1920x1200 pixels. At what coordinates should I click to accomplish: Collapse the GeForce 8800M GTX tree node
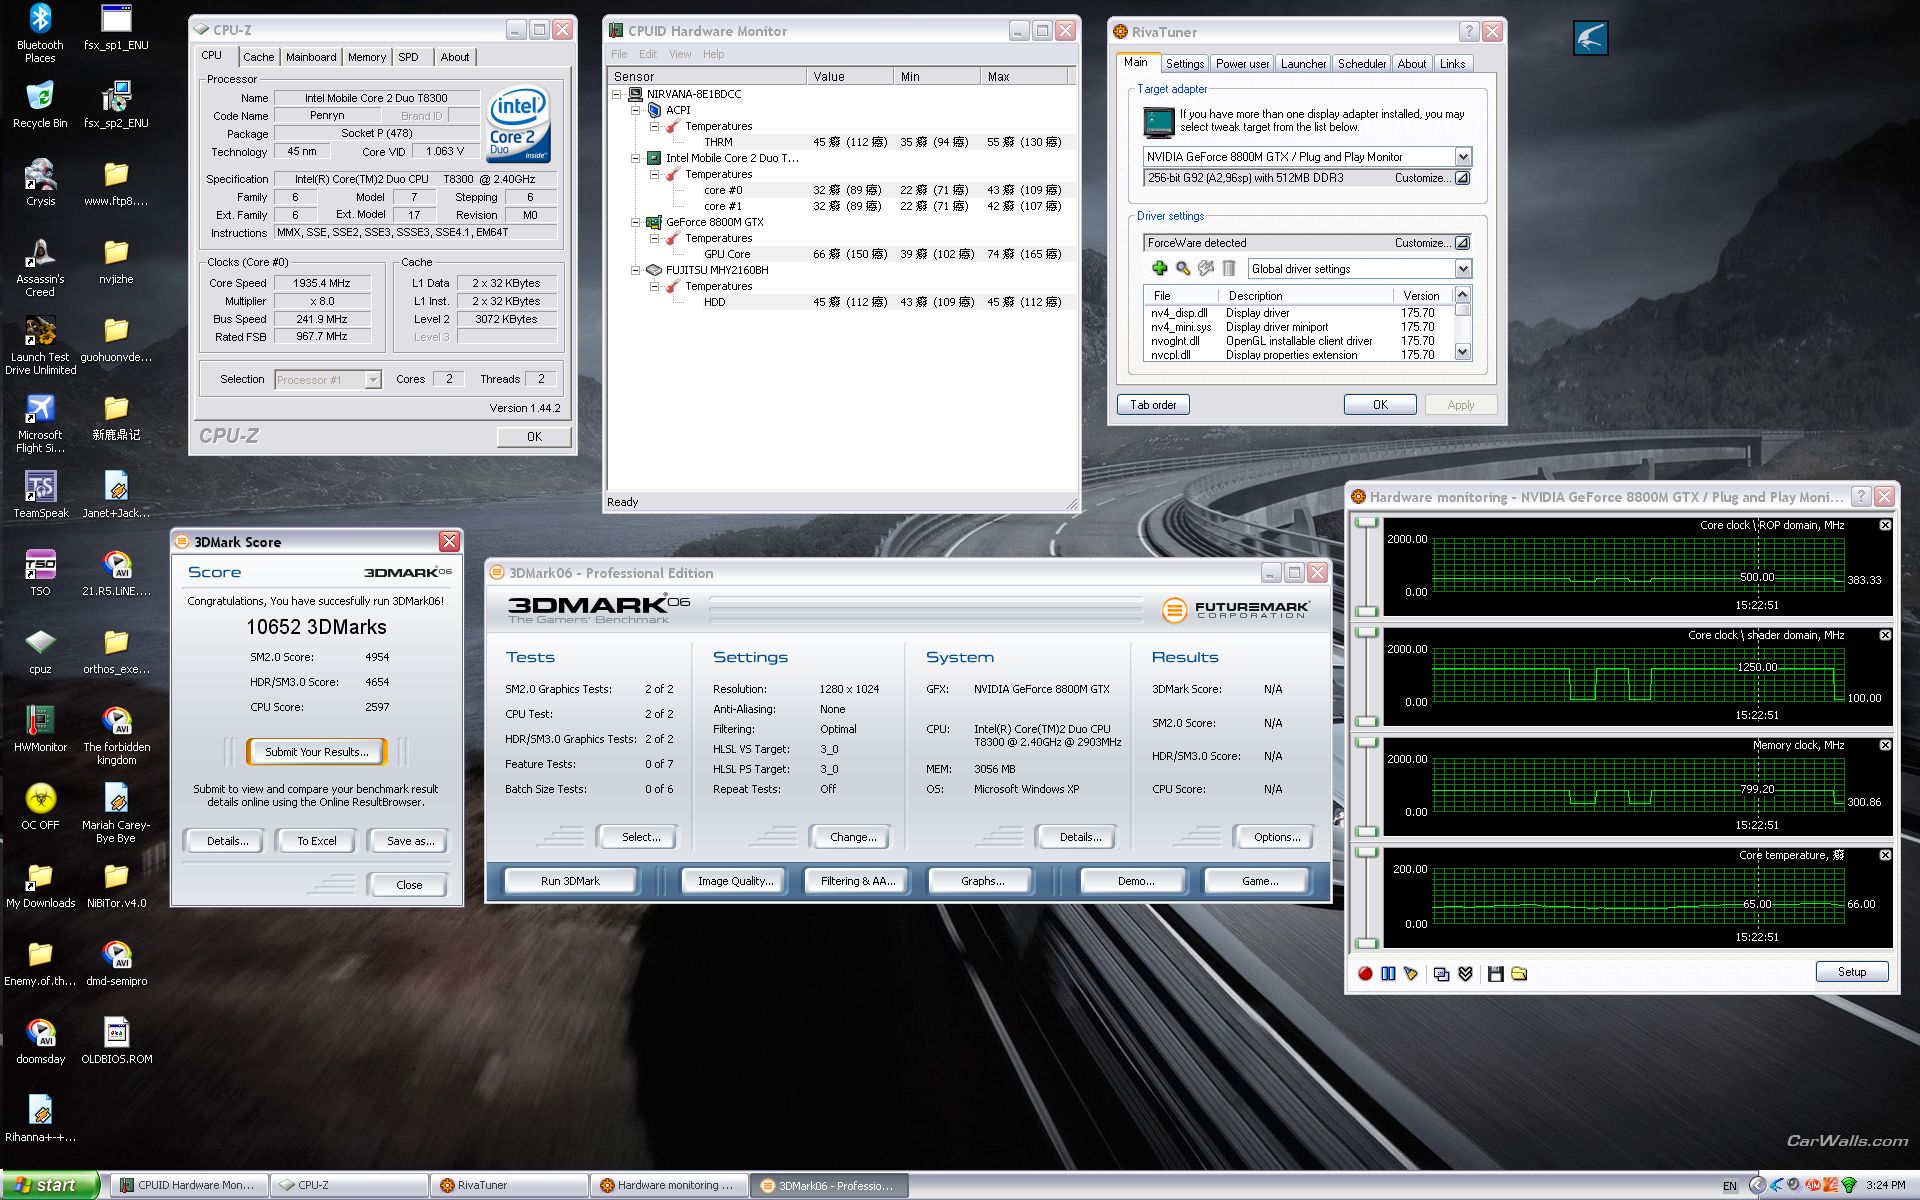click(x=636, y=222)
